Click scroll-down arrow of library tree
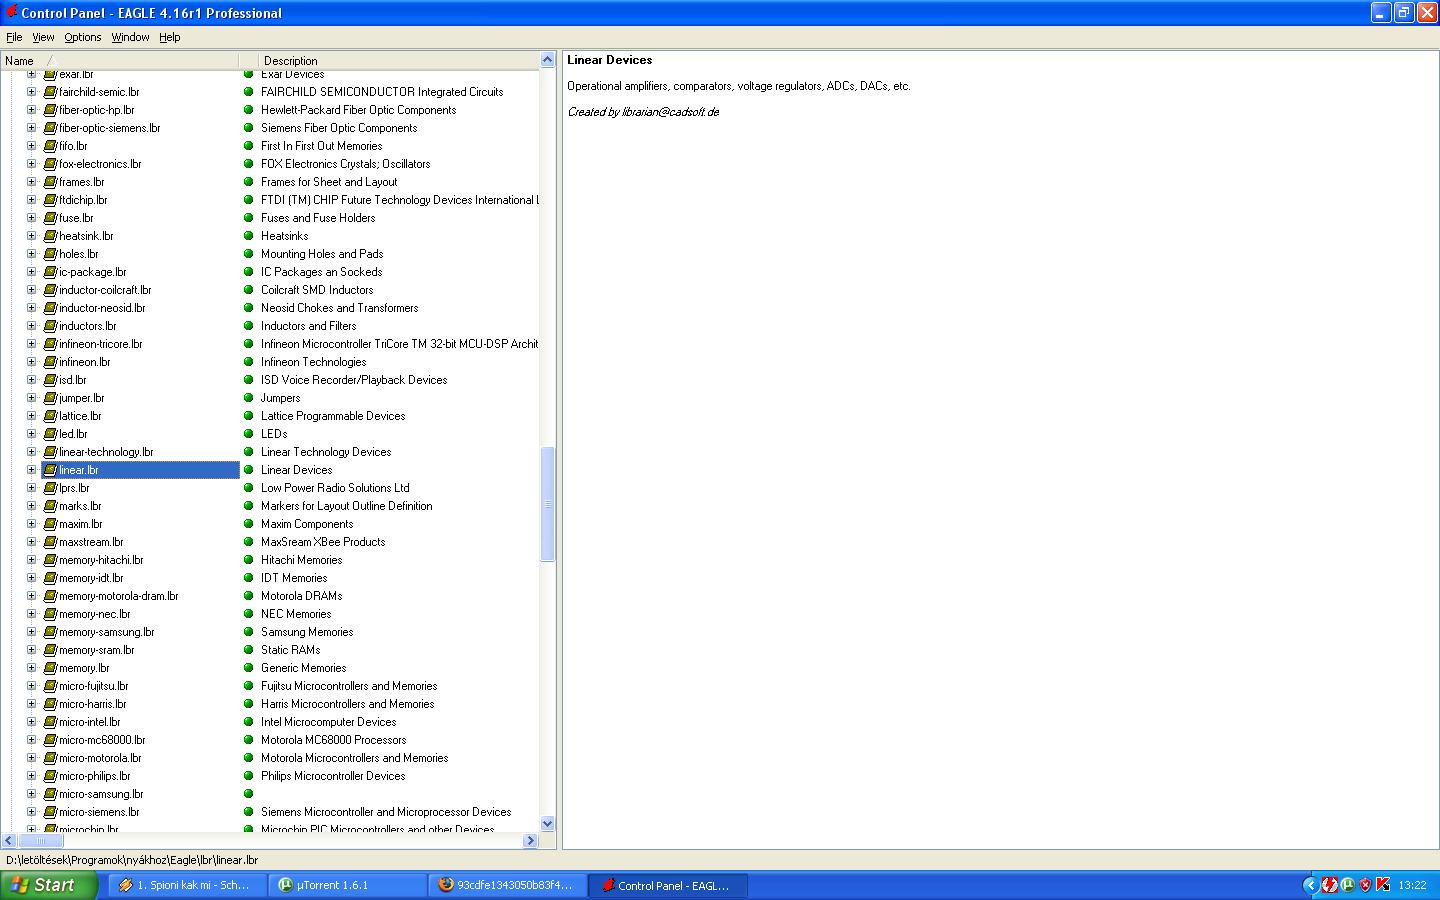 tap(547, 824)
